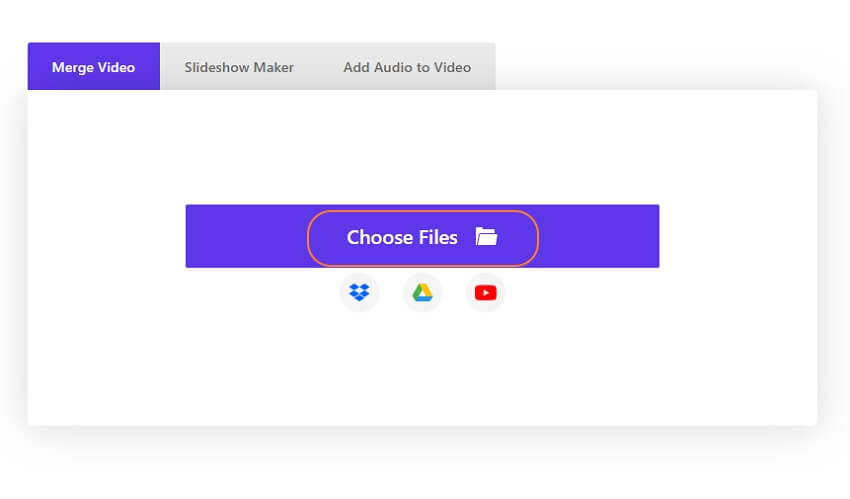Click the white folder icon beside Choose Files
The image size is (850, 499).
(x=486, y=237)
